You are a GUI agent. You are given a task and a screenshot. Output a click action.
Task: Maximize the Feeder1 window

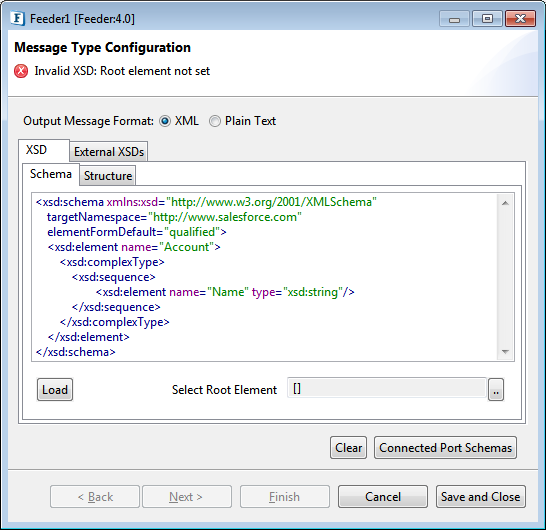click(x=487, y=19)
